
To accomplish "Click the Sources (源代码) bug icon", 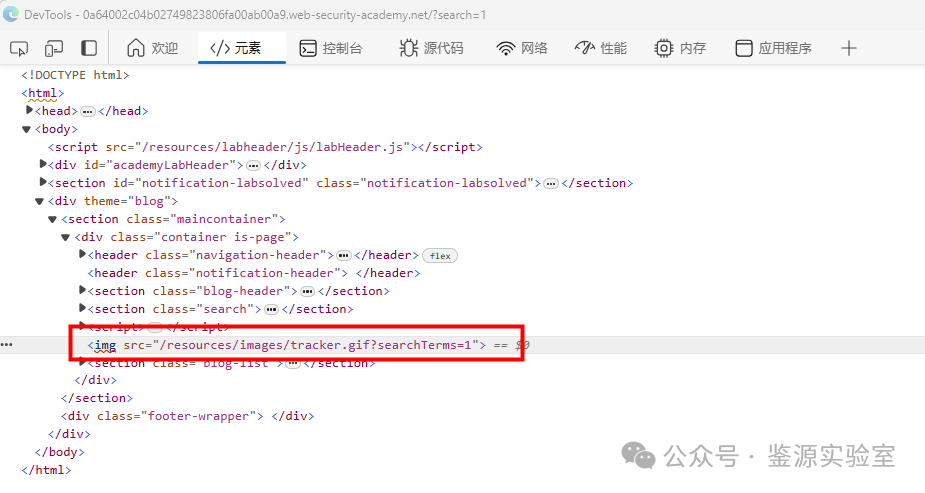I will [409, 48].
